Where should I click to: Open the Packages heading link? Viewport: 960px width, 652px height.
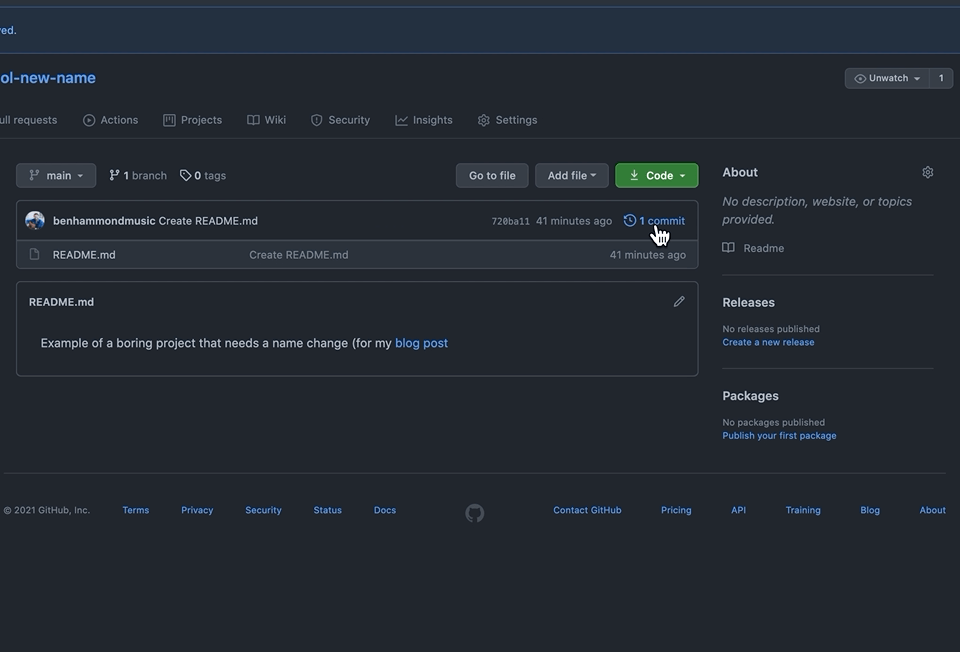coord(751,396)
